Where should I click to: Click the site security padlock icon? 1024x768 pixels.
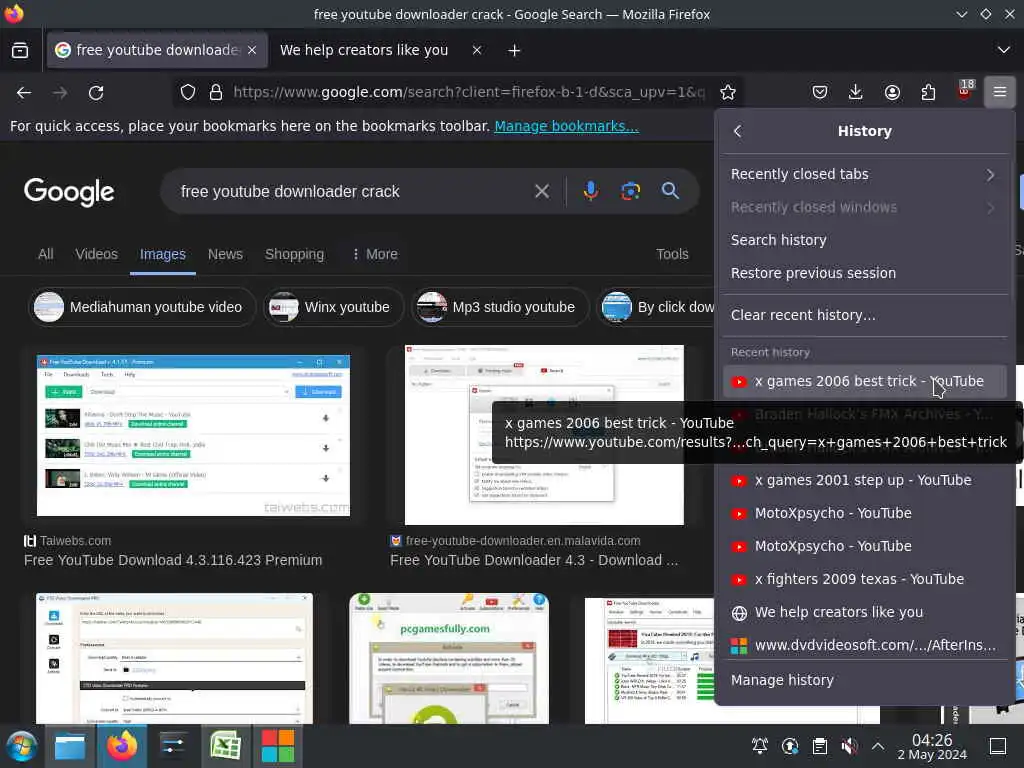[216, 92]
